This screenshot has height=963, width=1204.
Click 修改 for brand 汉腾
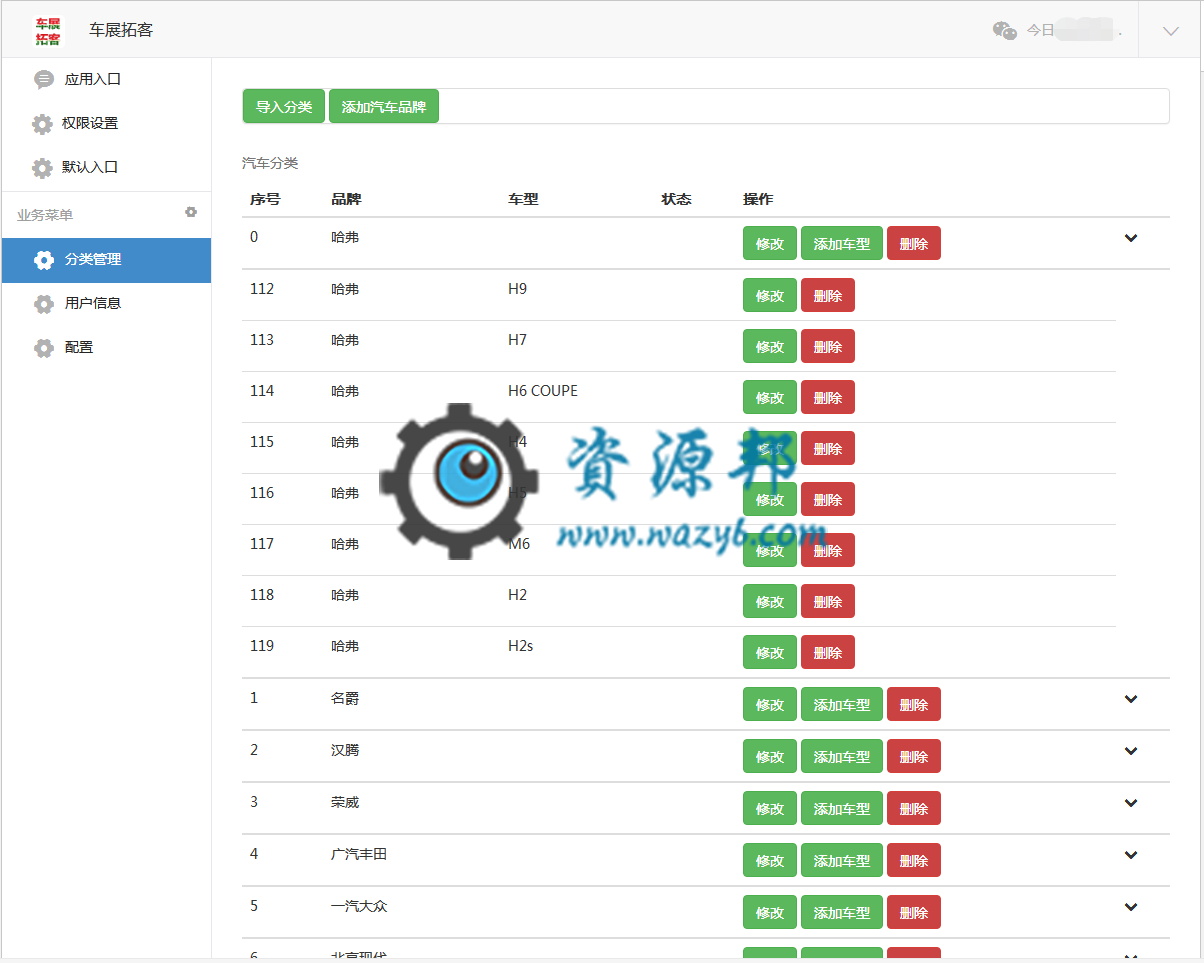pos(770,756)
